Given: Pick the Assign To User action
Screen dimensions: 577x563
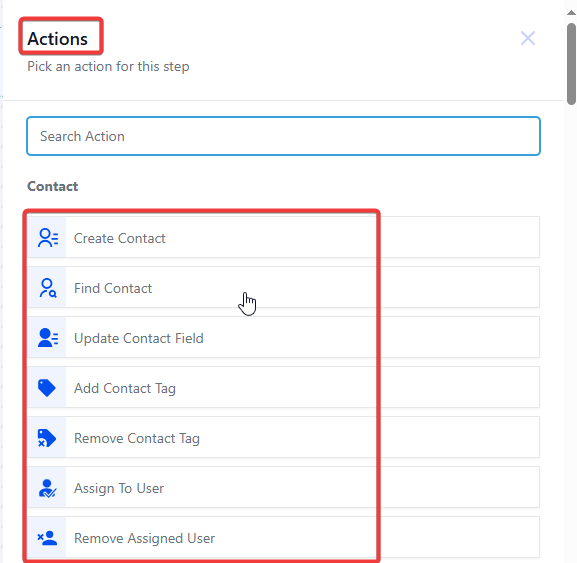Looking at the screenshot, I should 283,488.
